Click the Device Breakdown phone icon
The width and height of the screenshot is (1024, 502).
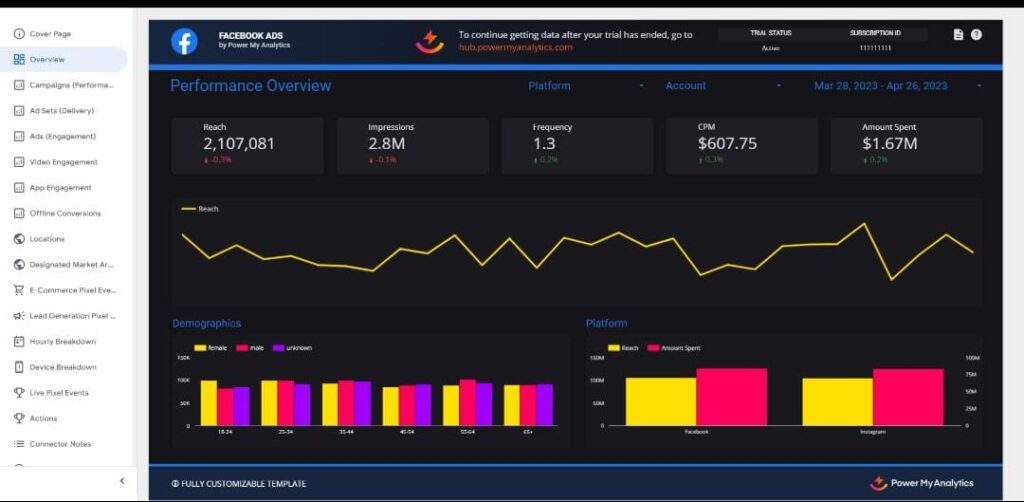point(19,367)
